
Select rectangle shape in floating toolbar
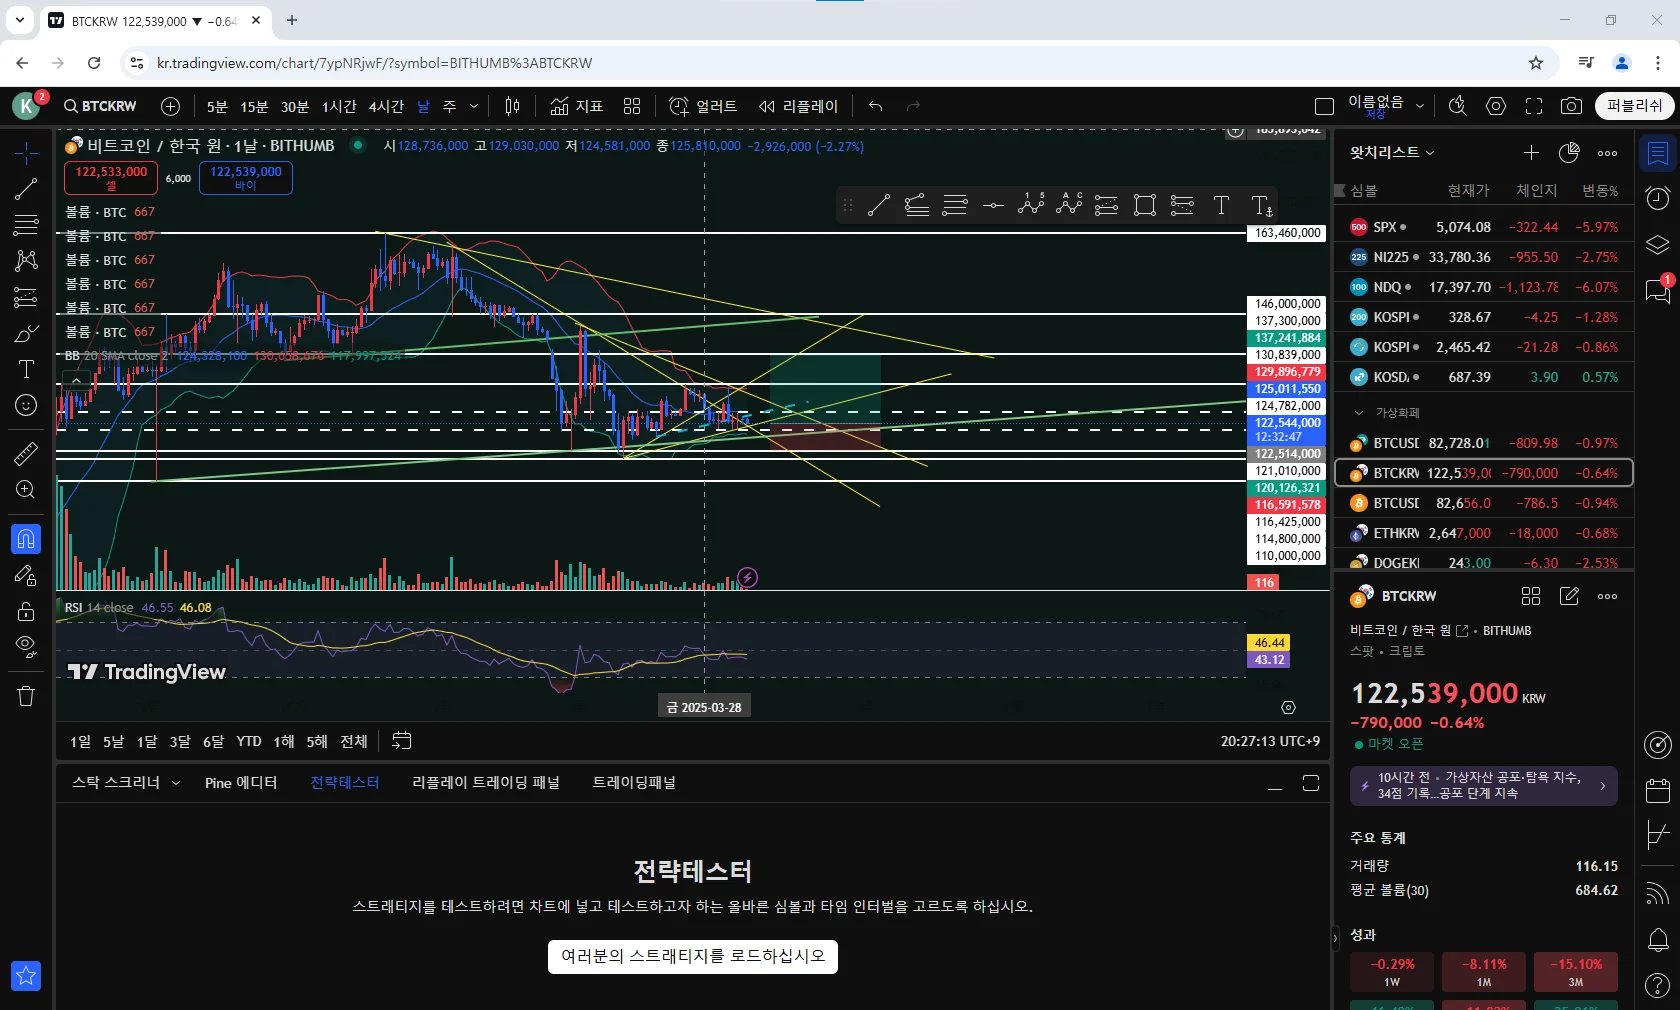1145,206
